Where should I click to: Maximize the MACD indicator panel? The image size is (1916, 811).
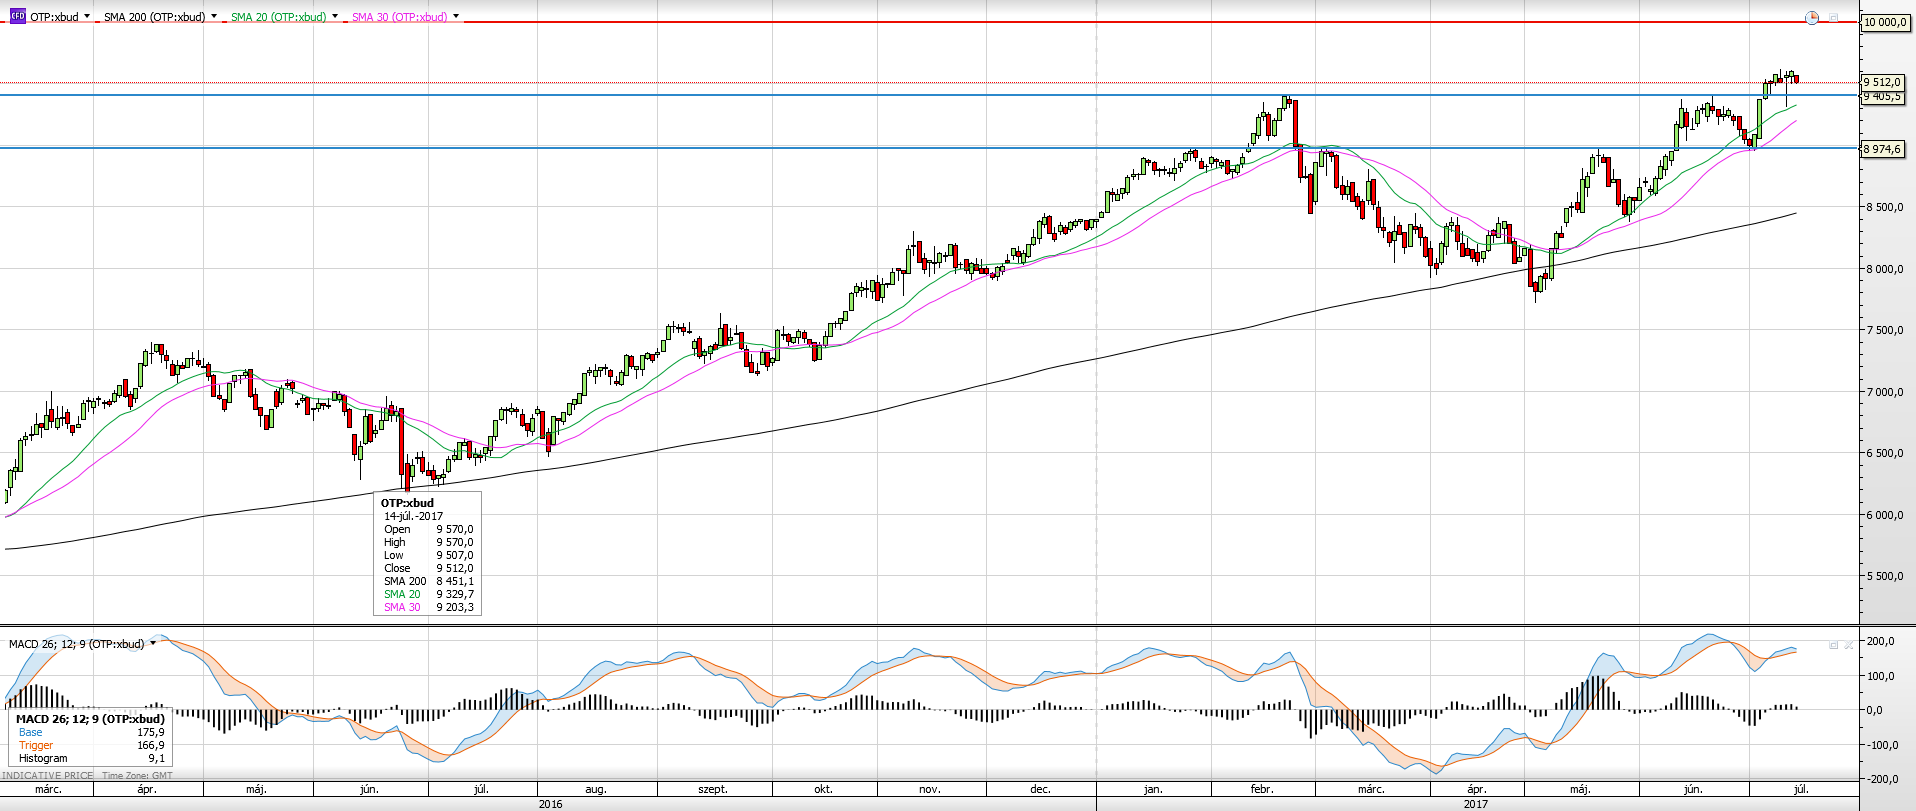pyautogui.click(x=1834, y=645)
